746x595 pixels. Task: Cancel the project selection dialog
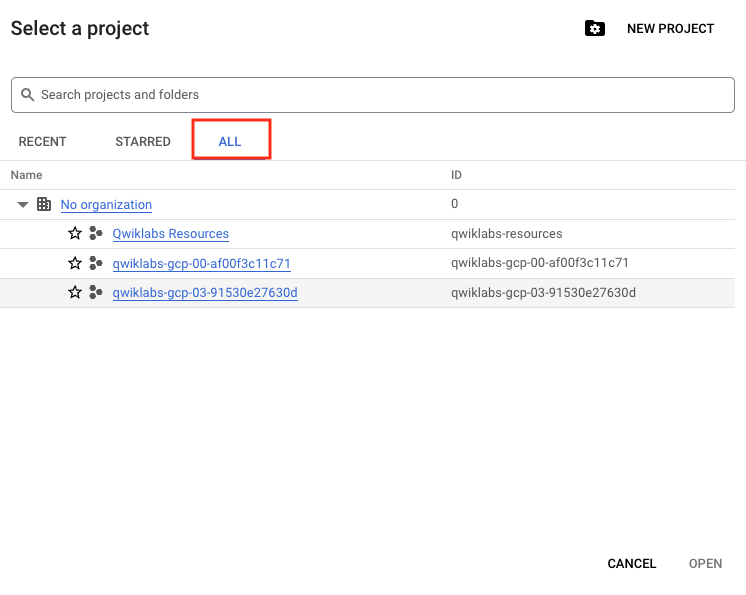click(x=632, y=564)
